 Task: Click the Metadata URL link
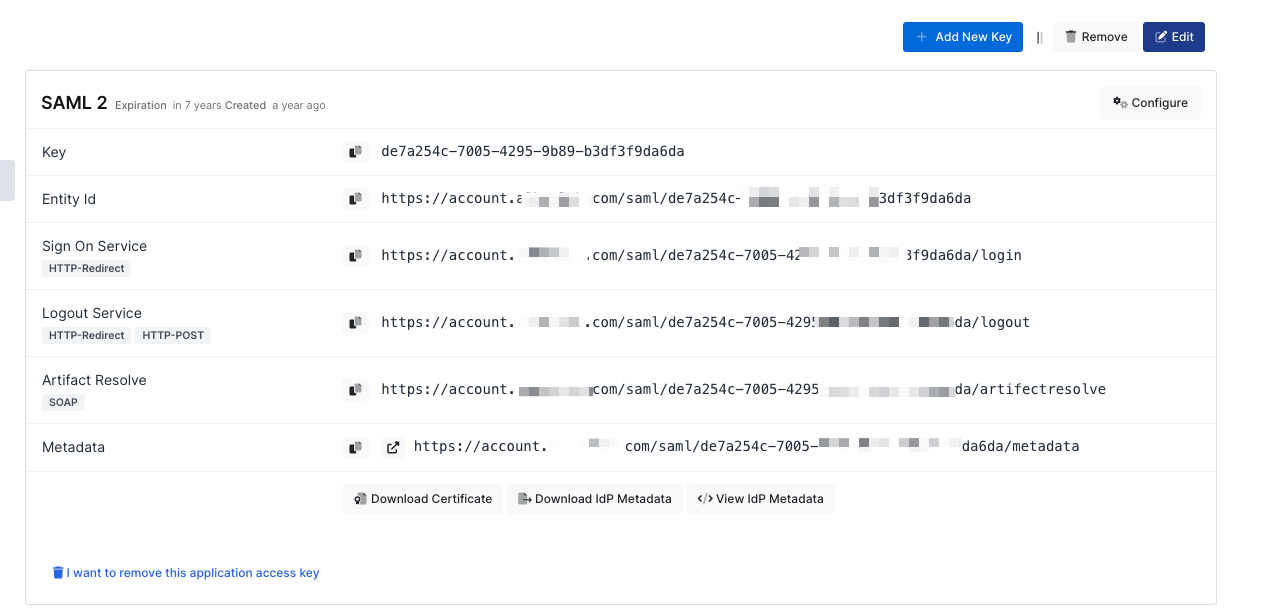(746, 447)
